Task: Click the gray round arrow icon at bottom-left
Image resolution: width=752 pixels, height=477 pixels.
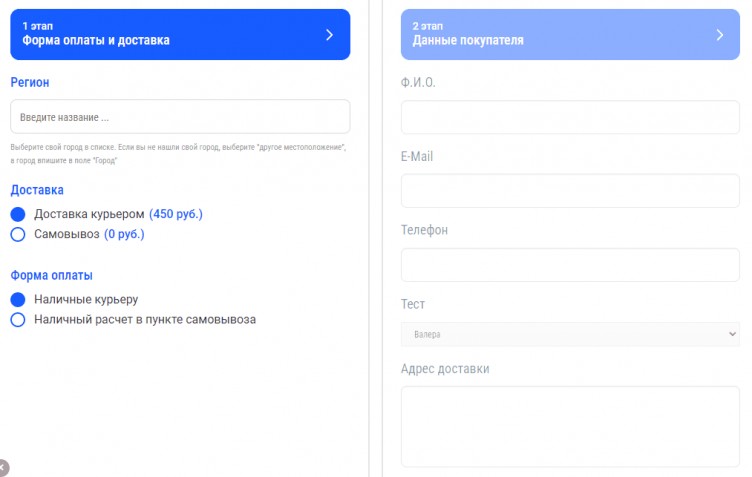Action: coord(3,467)
